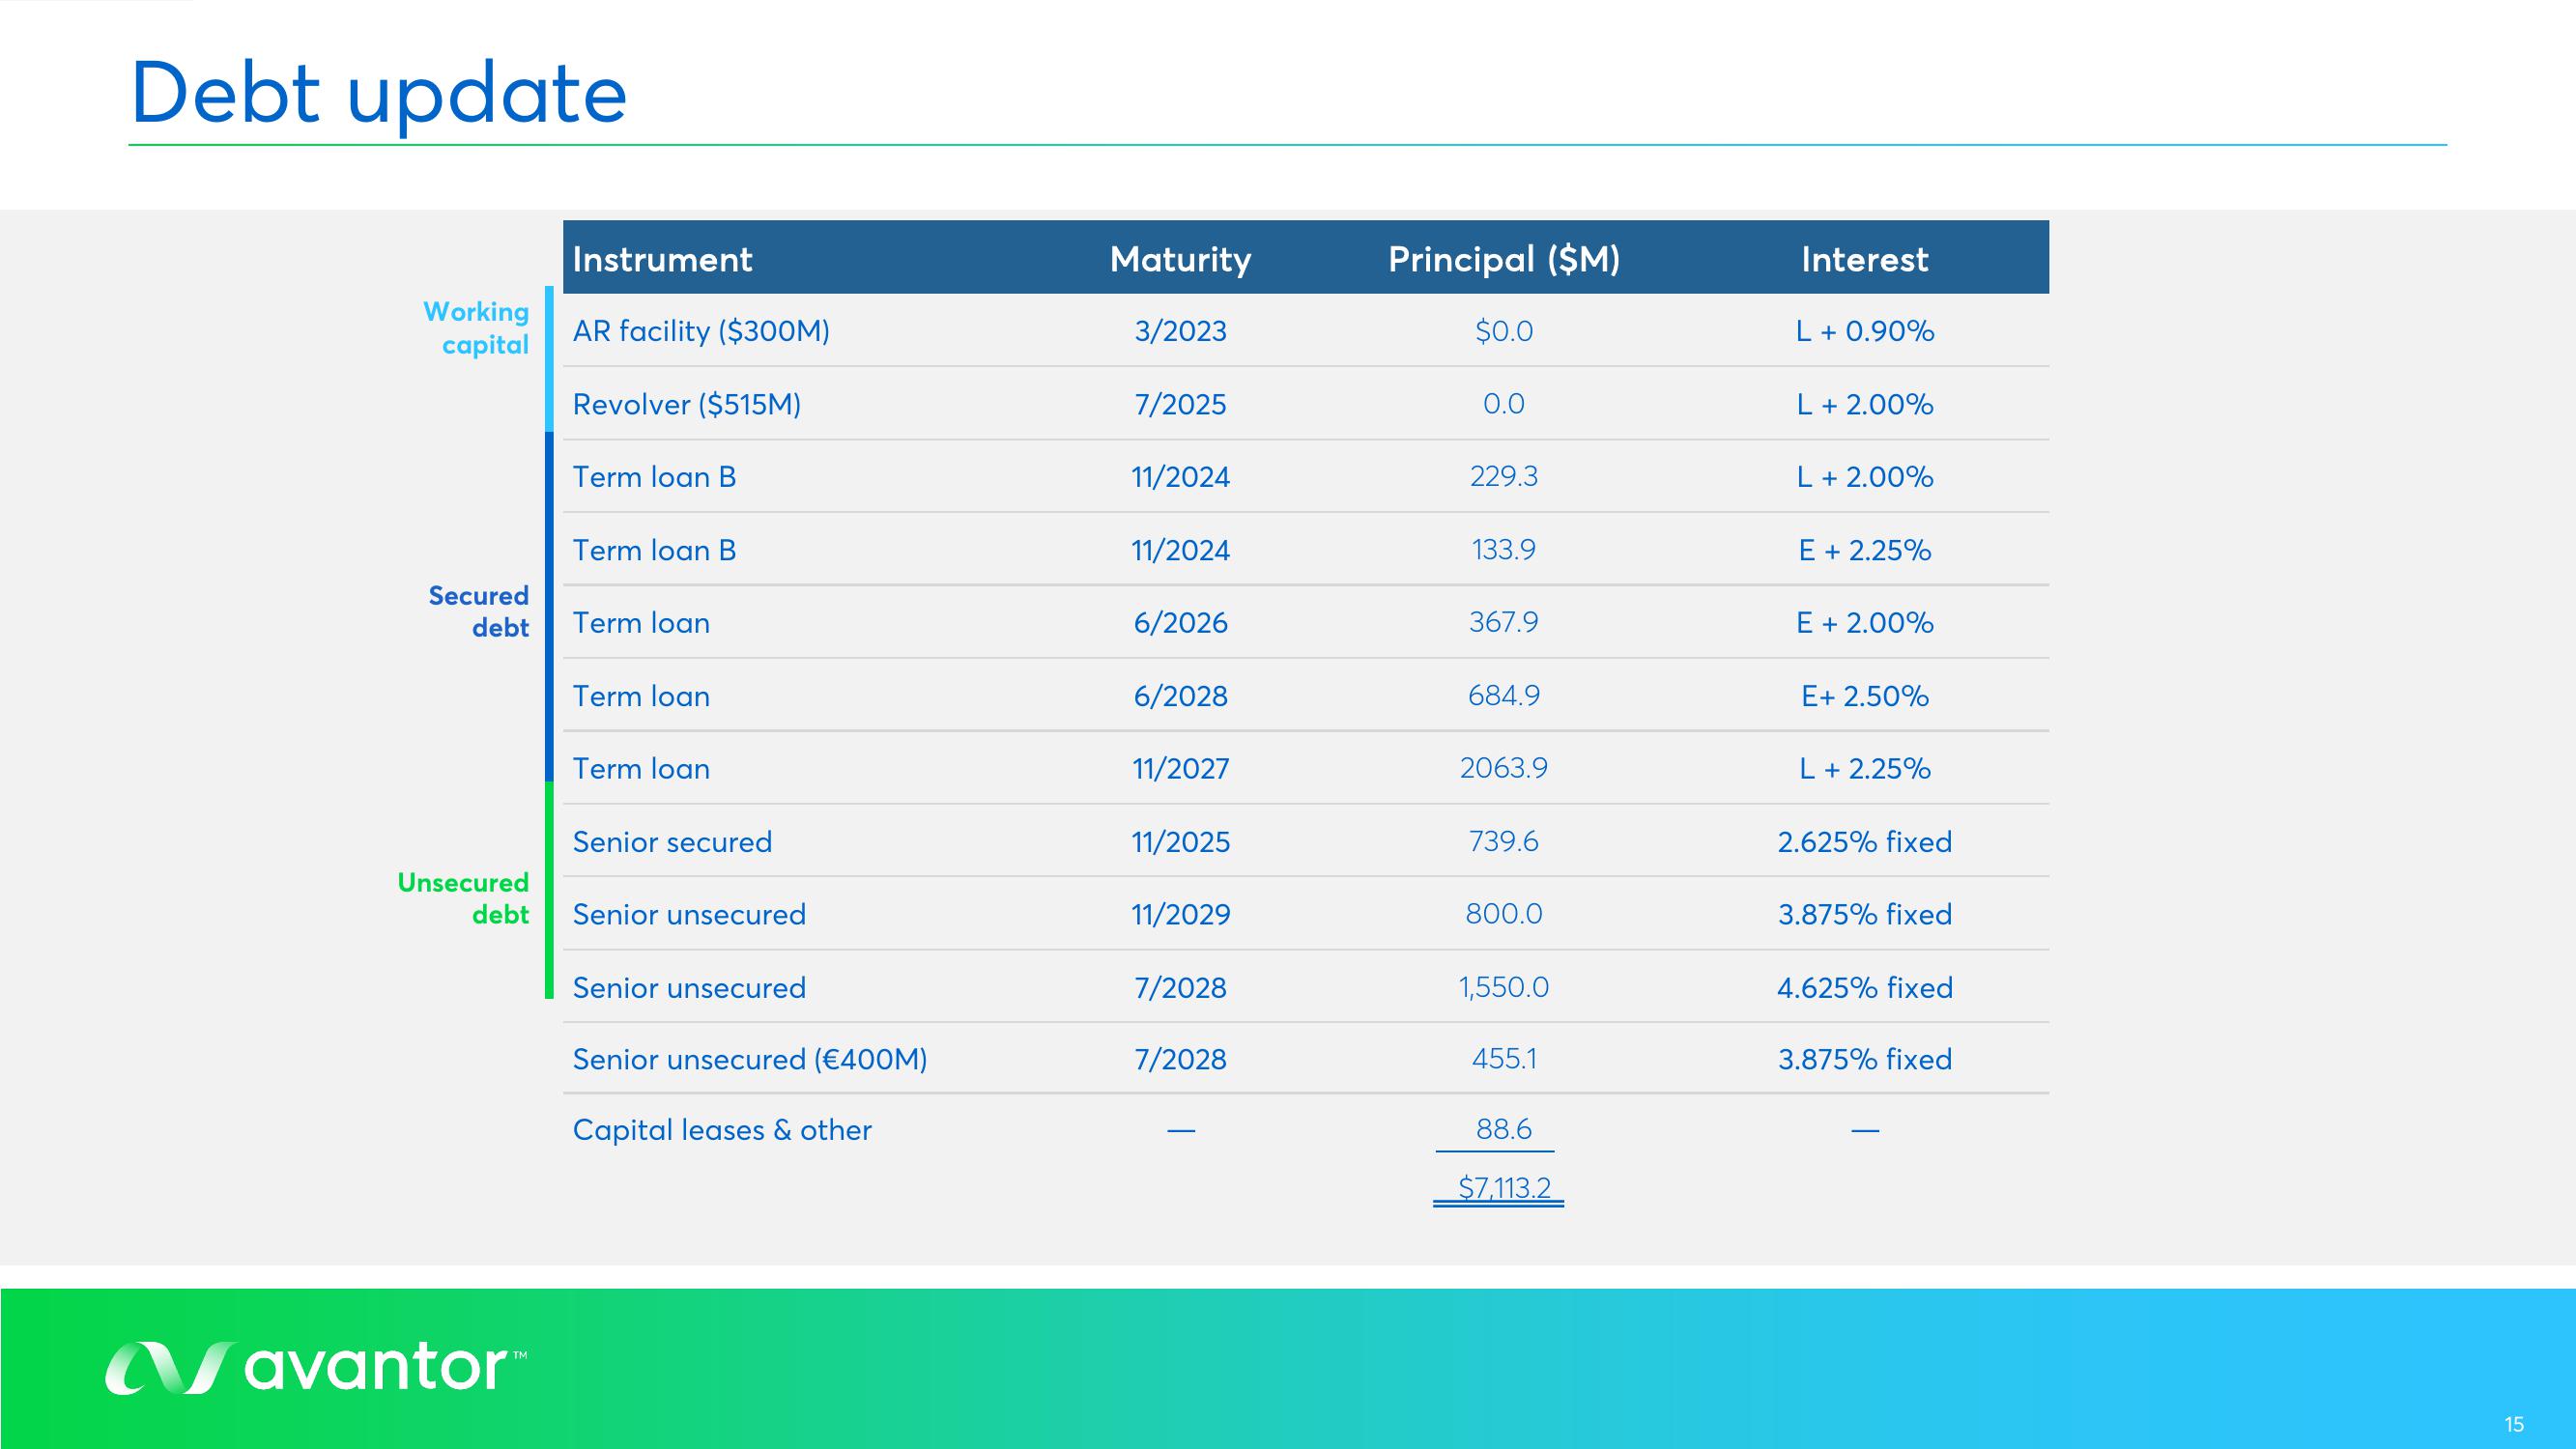The width and height of the screenshot is (2576, 1449).
Task: Click the 'L + 0.90%' interest cell
Action: tap(1865, 331)
